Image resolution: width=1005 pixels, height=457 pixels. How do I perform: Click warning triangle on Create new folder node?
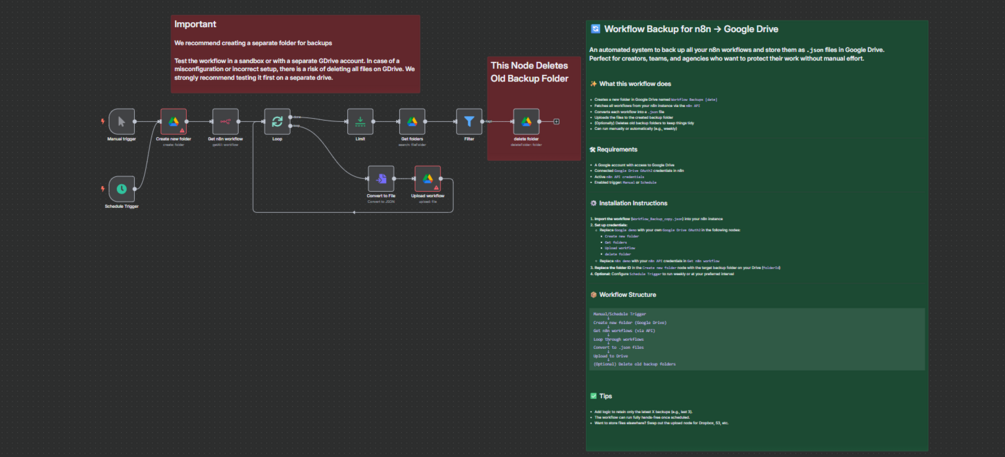coord(182,130)
